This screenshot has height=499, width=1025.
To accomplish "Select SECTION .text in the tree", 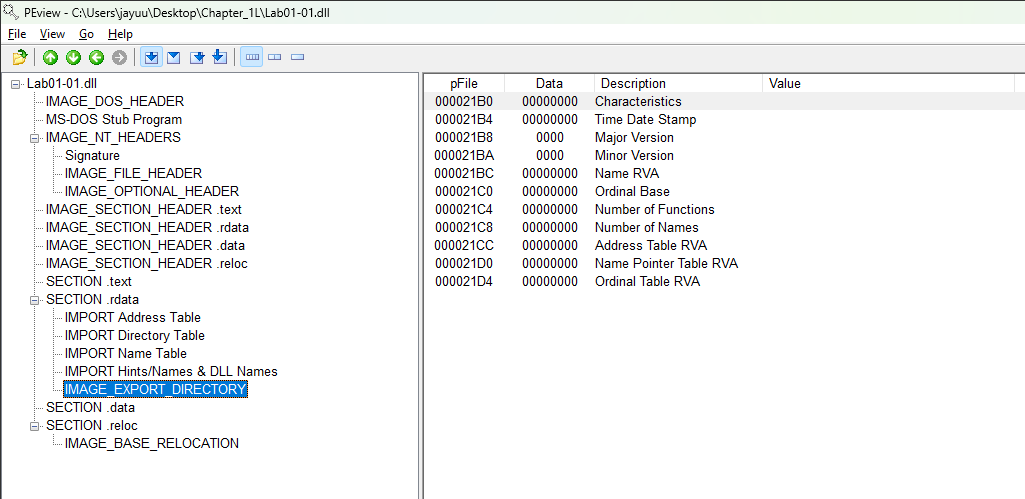I will (89, 281).
